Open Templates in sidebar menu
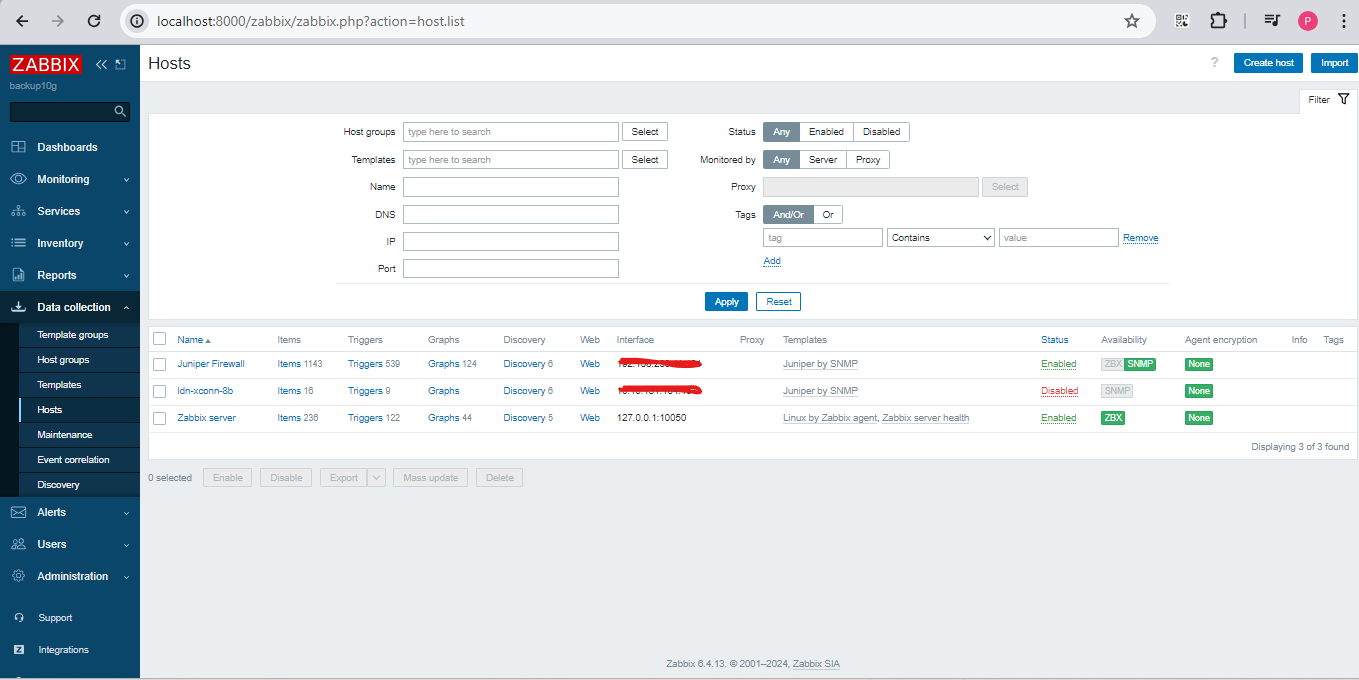The image size is (1359, 680). (59, 385)
